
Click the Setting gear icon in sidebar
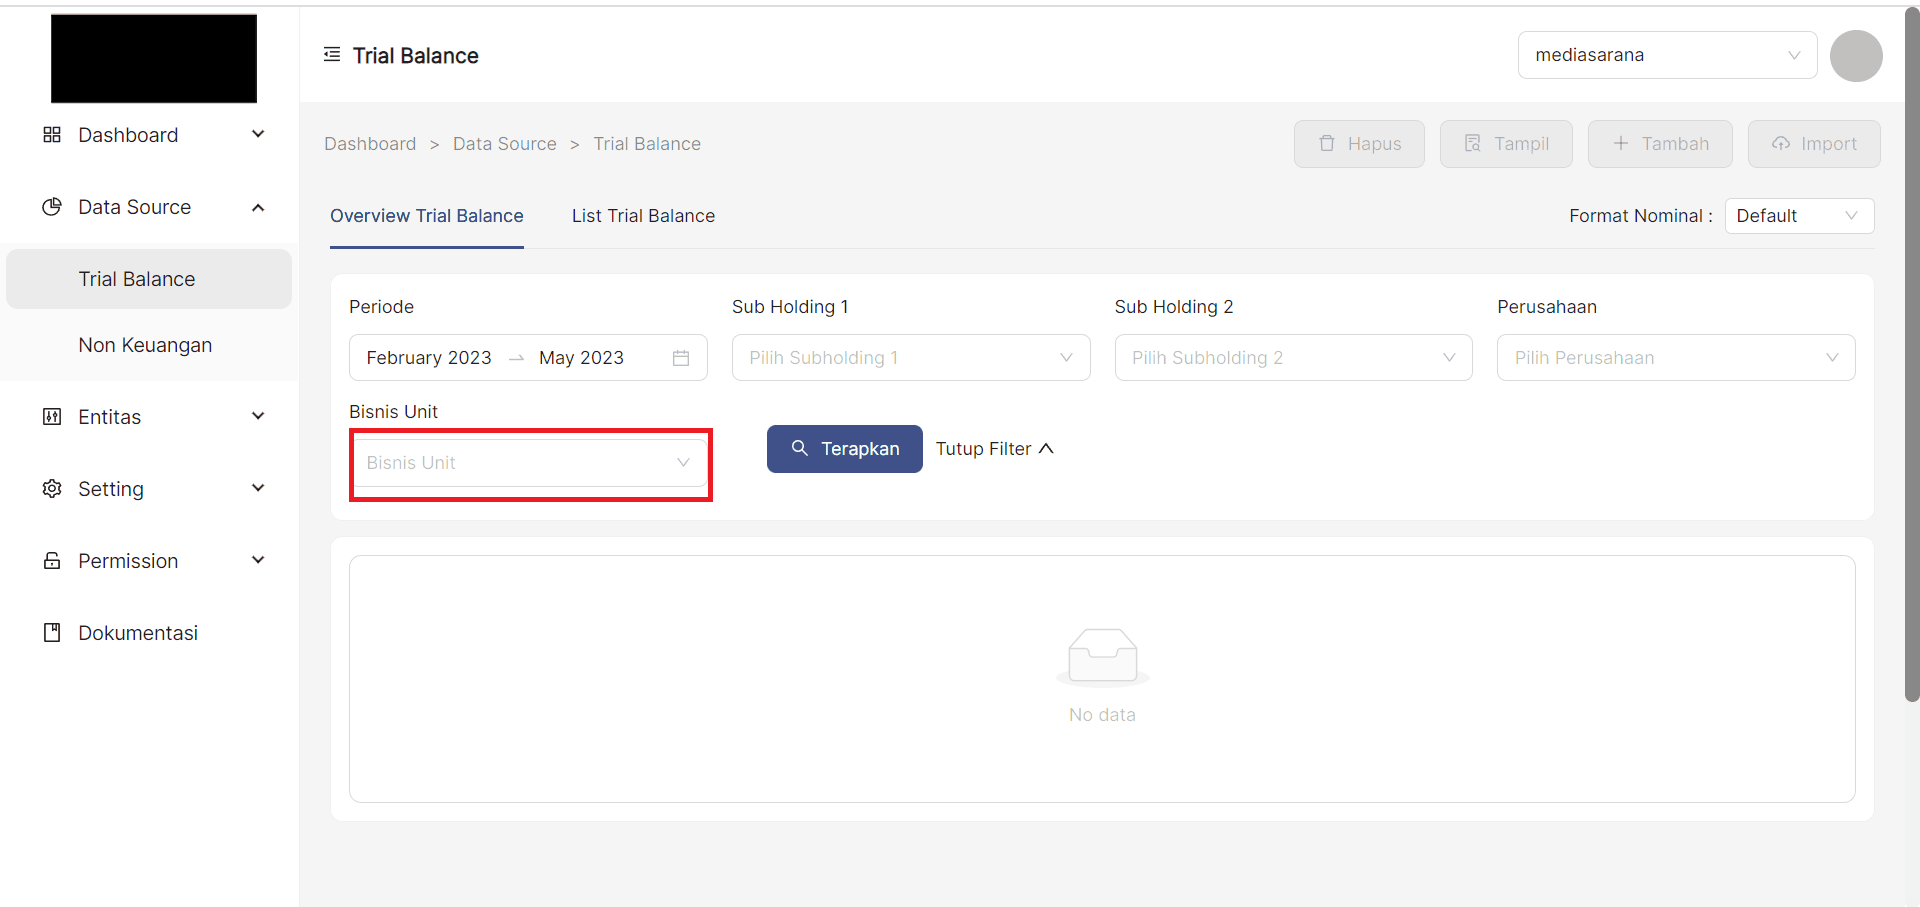click(x=52, y=489)
